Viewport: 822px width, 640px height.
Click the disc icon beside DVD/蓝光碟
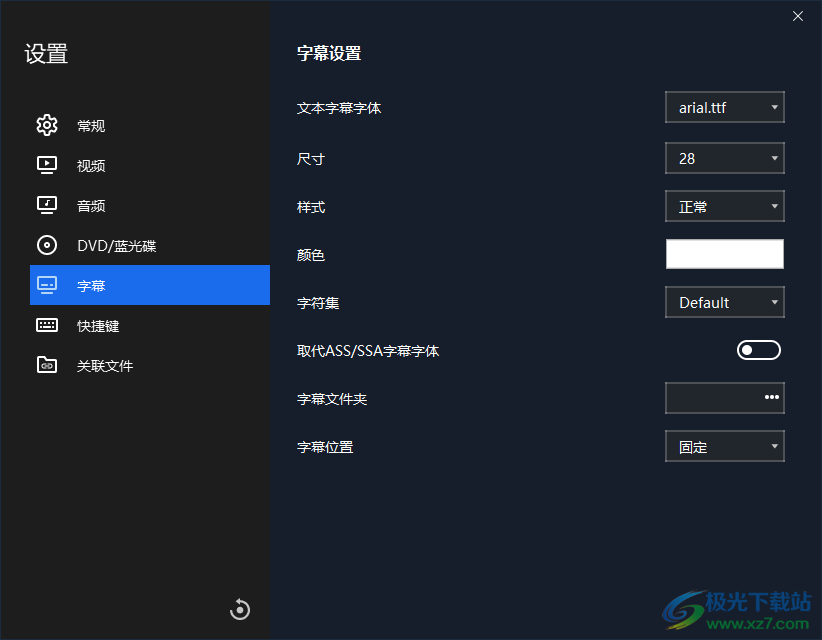(x=47, y=245)
